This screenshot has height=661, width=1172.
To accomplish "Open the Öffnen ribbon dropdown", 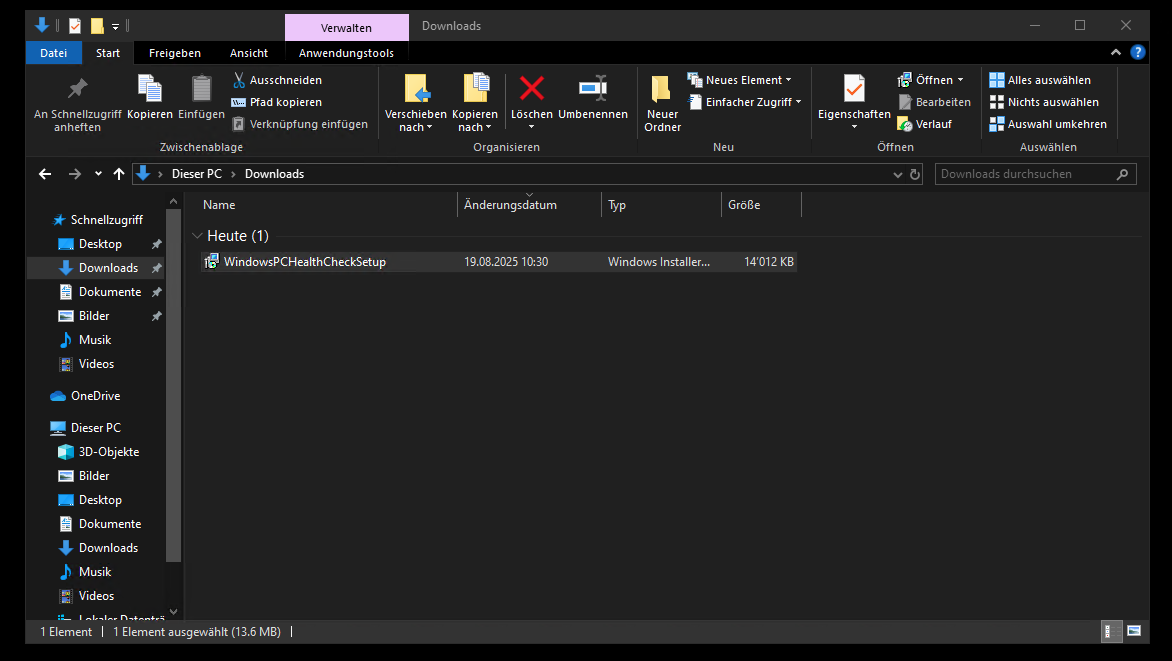I will point(931,80).
